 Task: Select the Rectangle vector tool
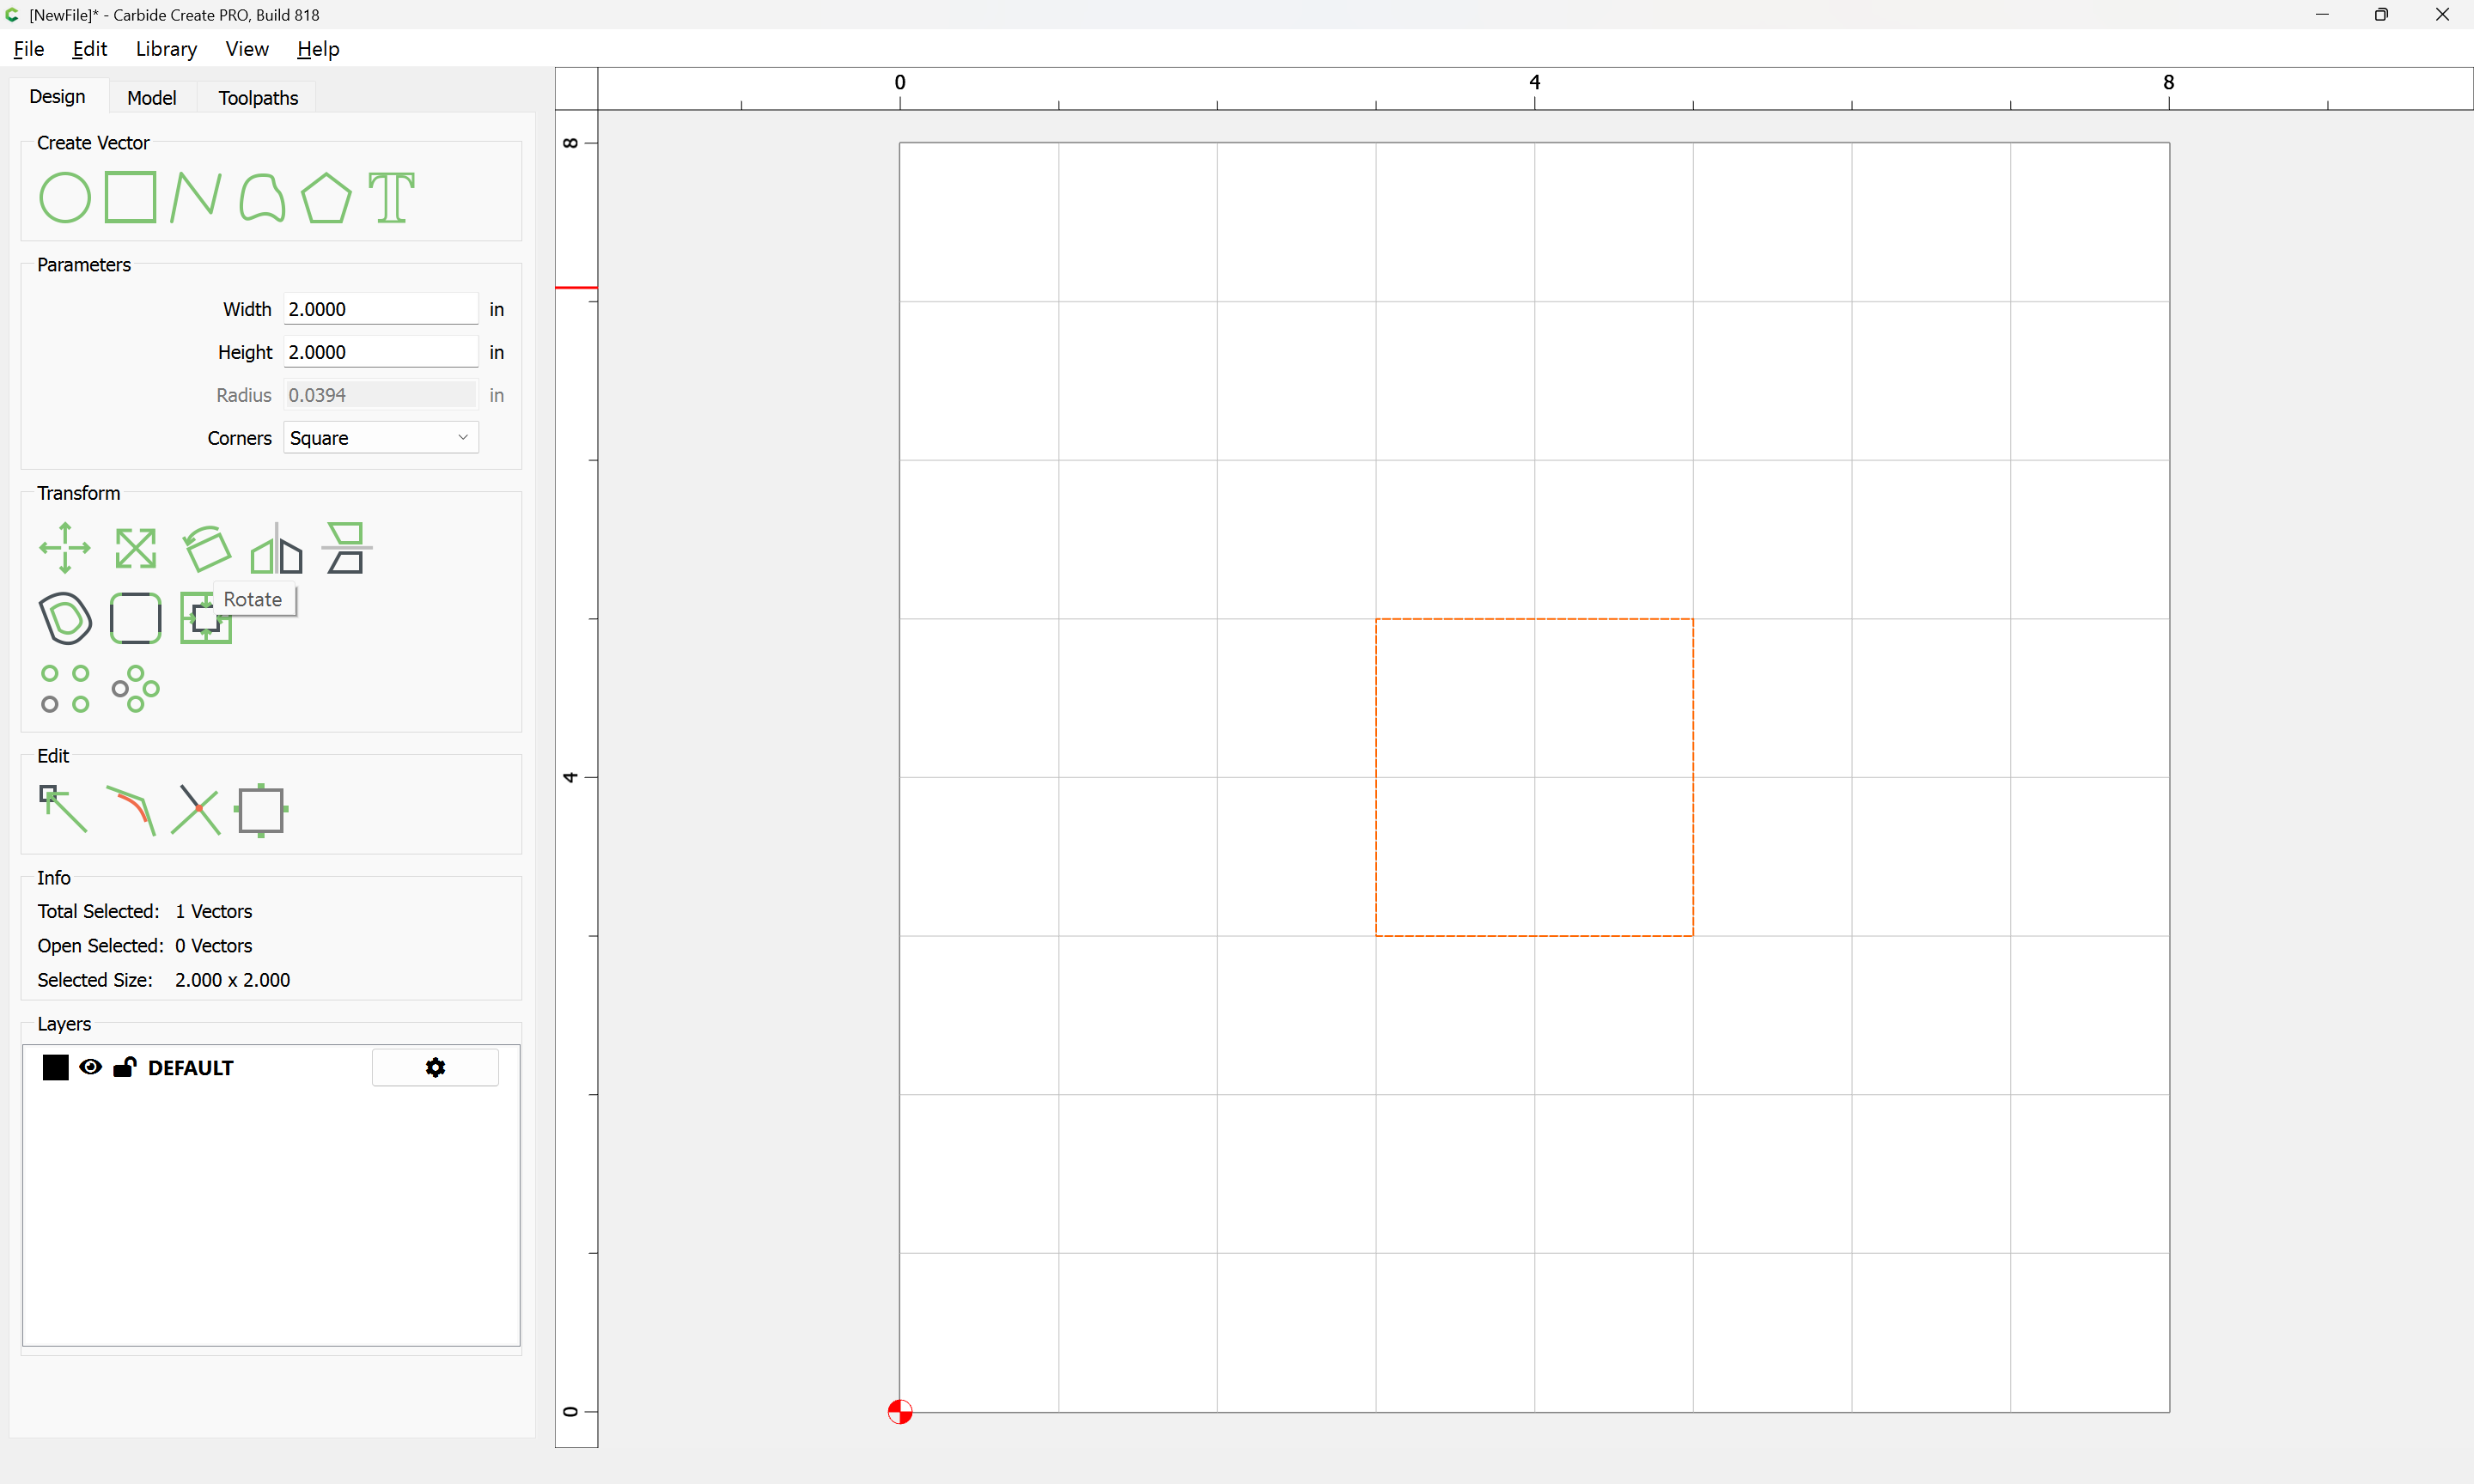(x=130, y=197)
